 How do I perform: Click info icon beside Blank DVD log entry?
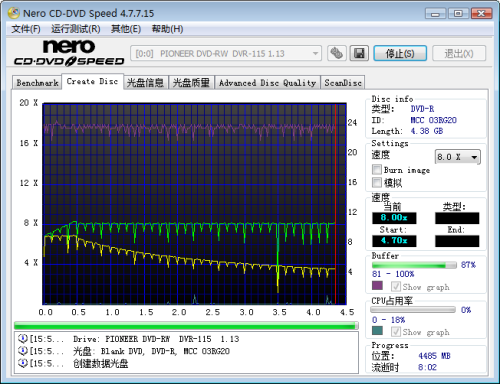point(22,351)
